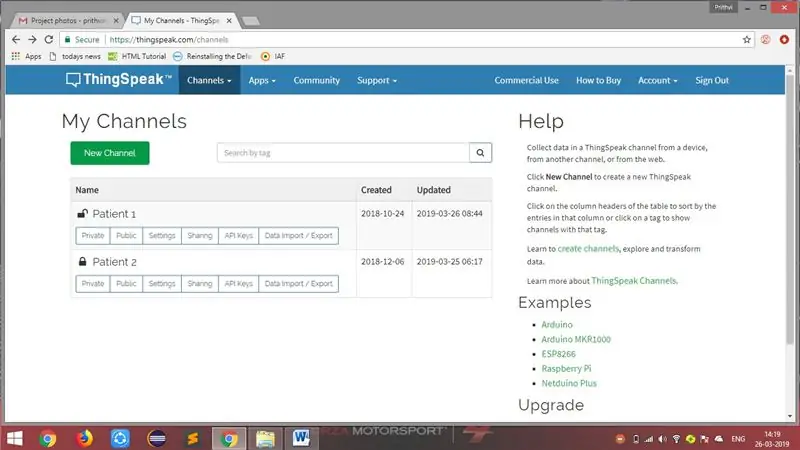Open Public view for Patient 2

pyautogui.click(x=126, y=284)
